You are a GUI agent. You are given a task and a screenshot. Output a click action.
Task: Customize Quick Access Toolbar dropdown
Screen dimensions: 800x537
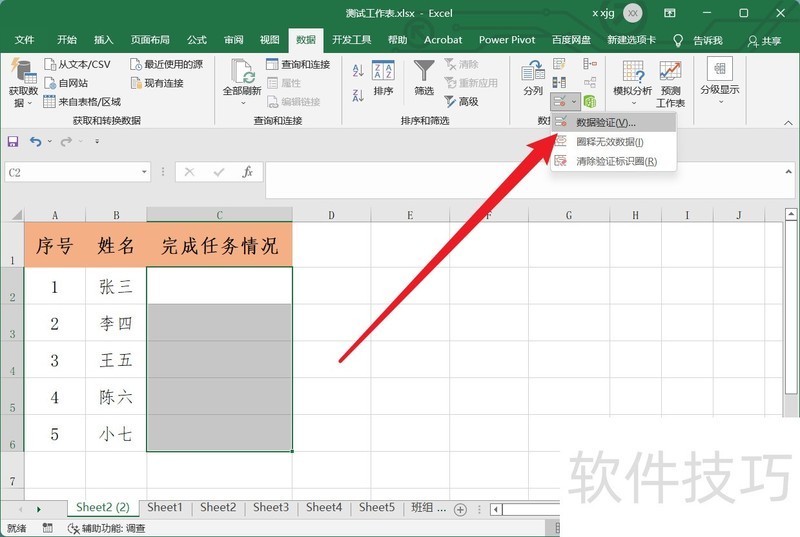(x=97, y=141)
